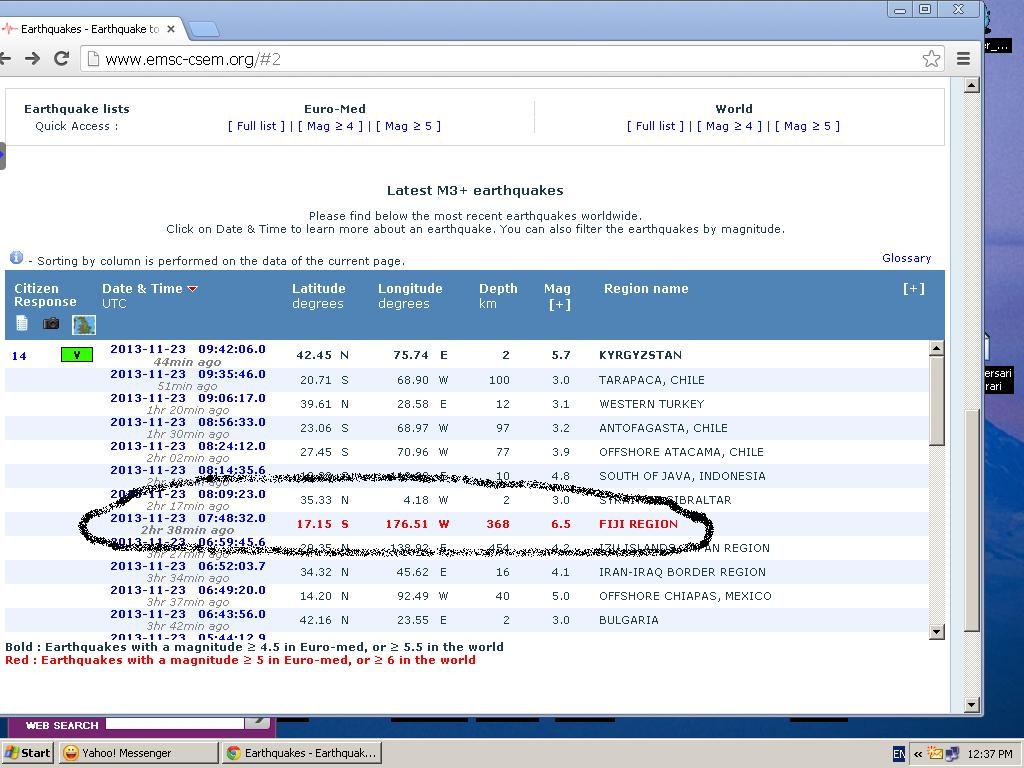Open the Chrome menu (three-line icon)
The image size is (1024, 768).
coord(963,59)
